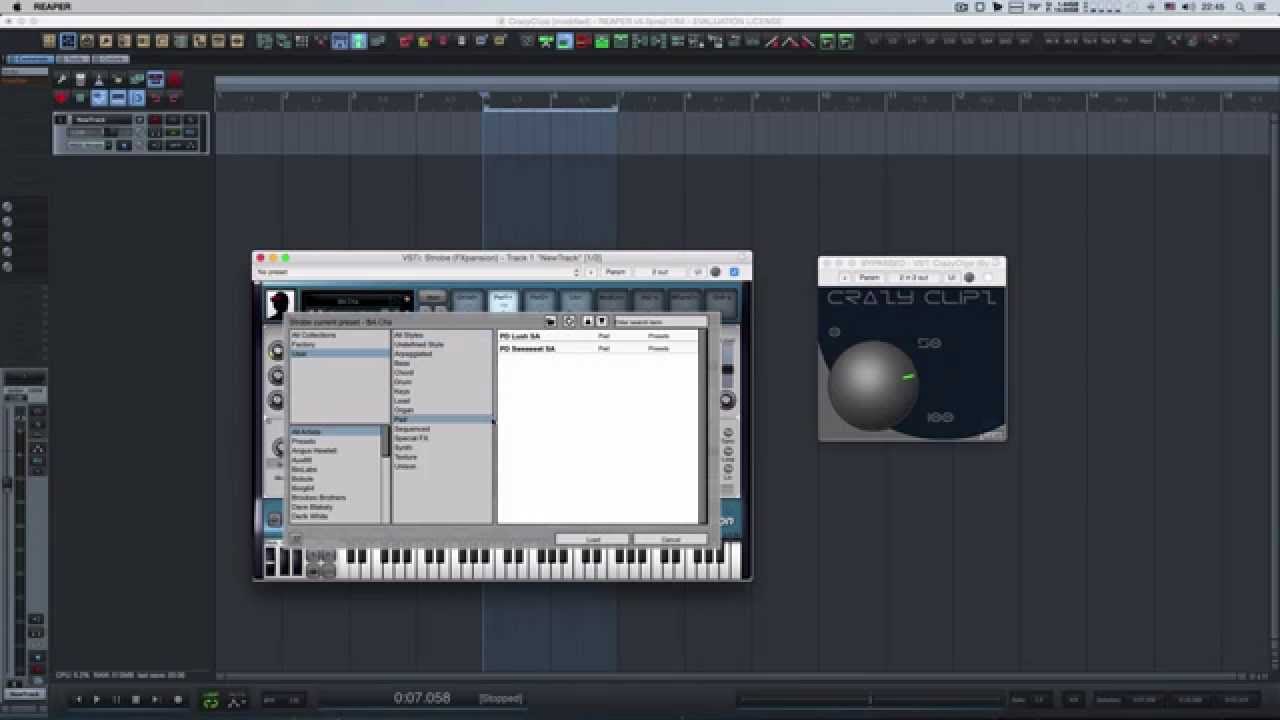Image resolution: width=1280 pixels, height=720 pixels.
Task: Click the wrench icon above the track panel
Action: point(61,79)
